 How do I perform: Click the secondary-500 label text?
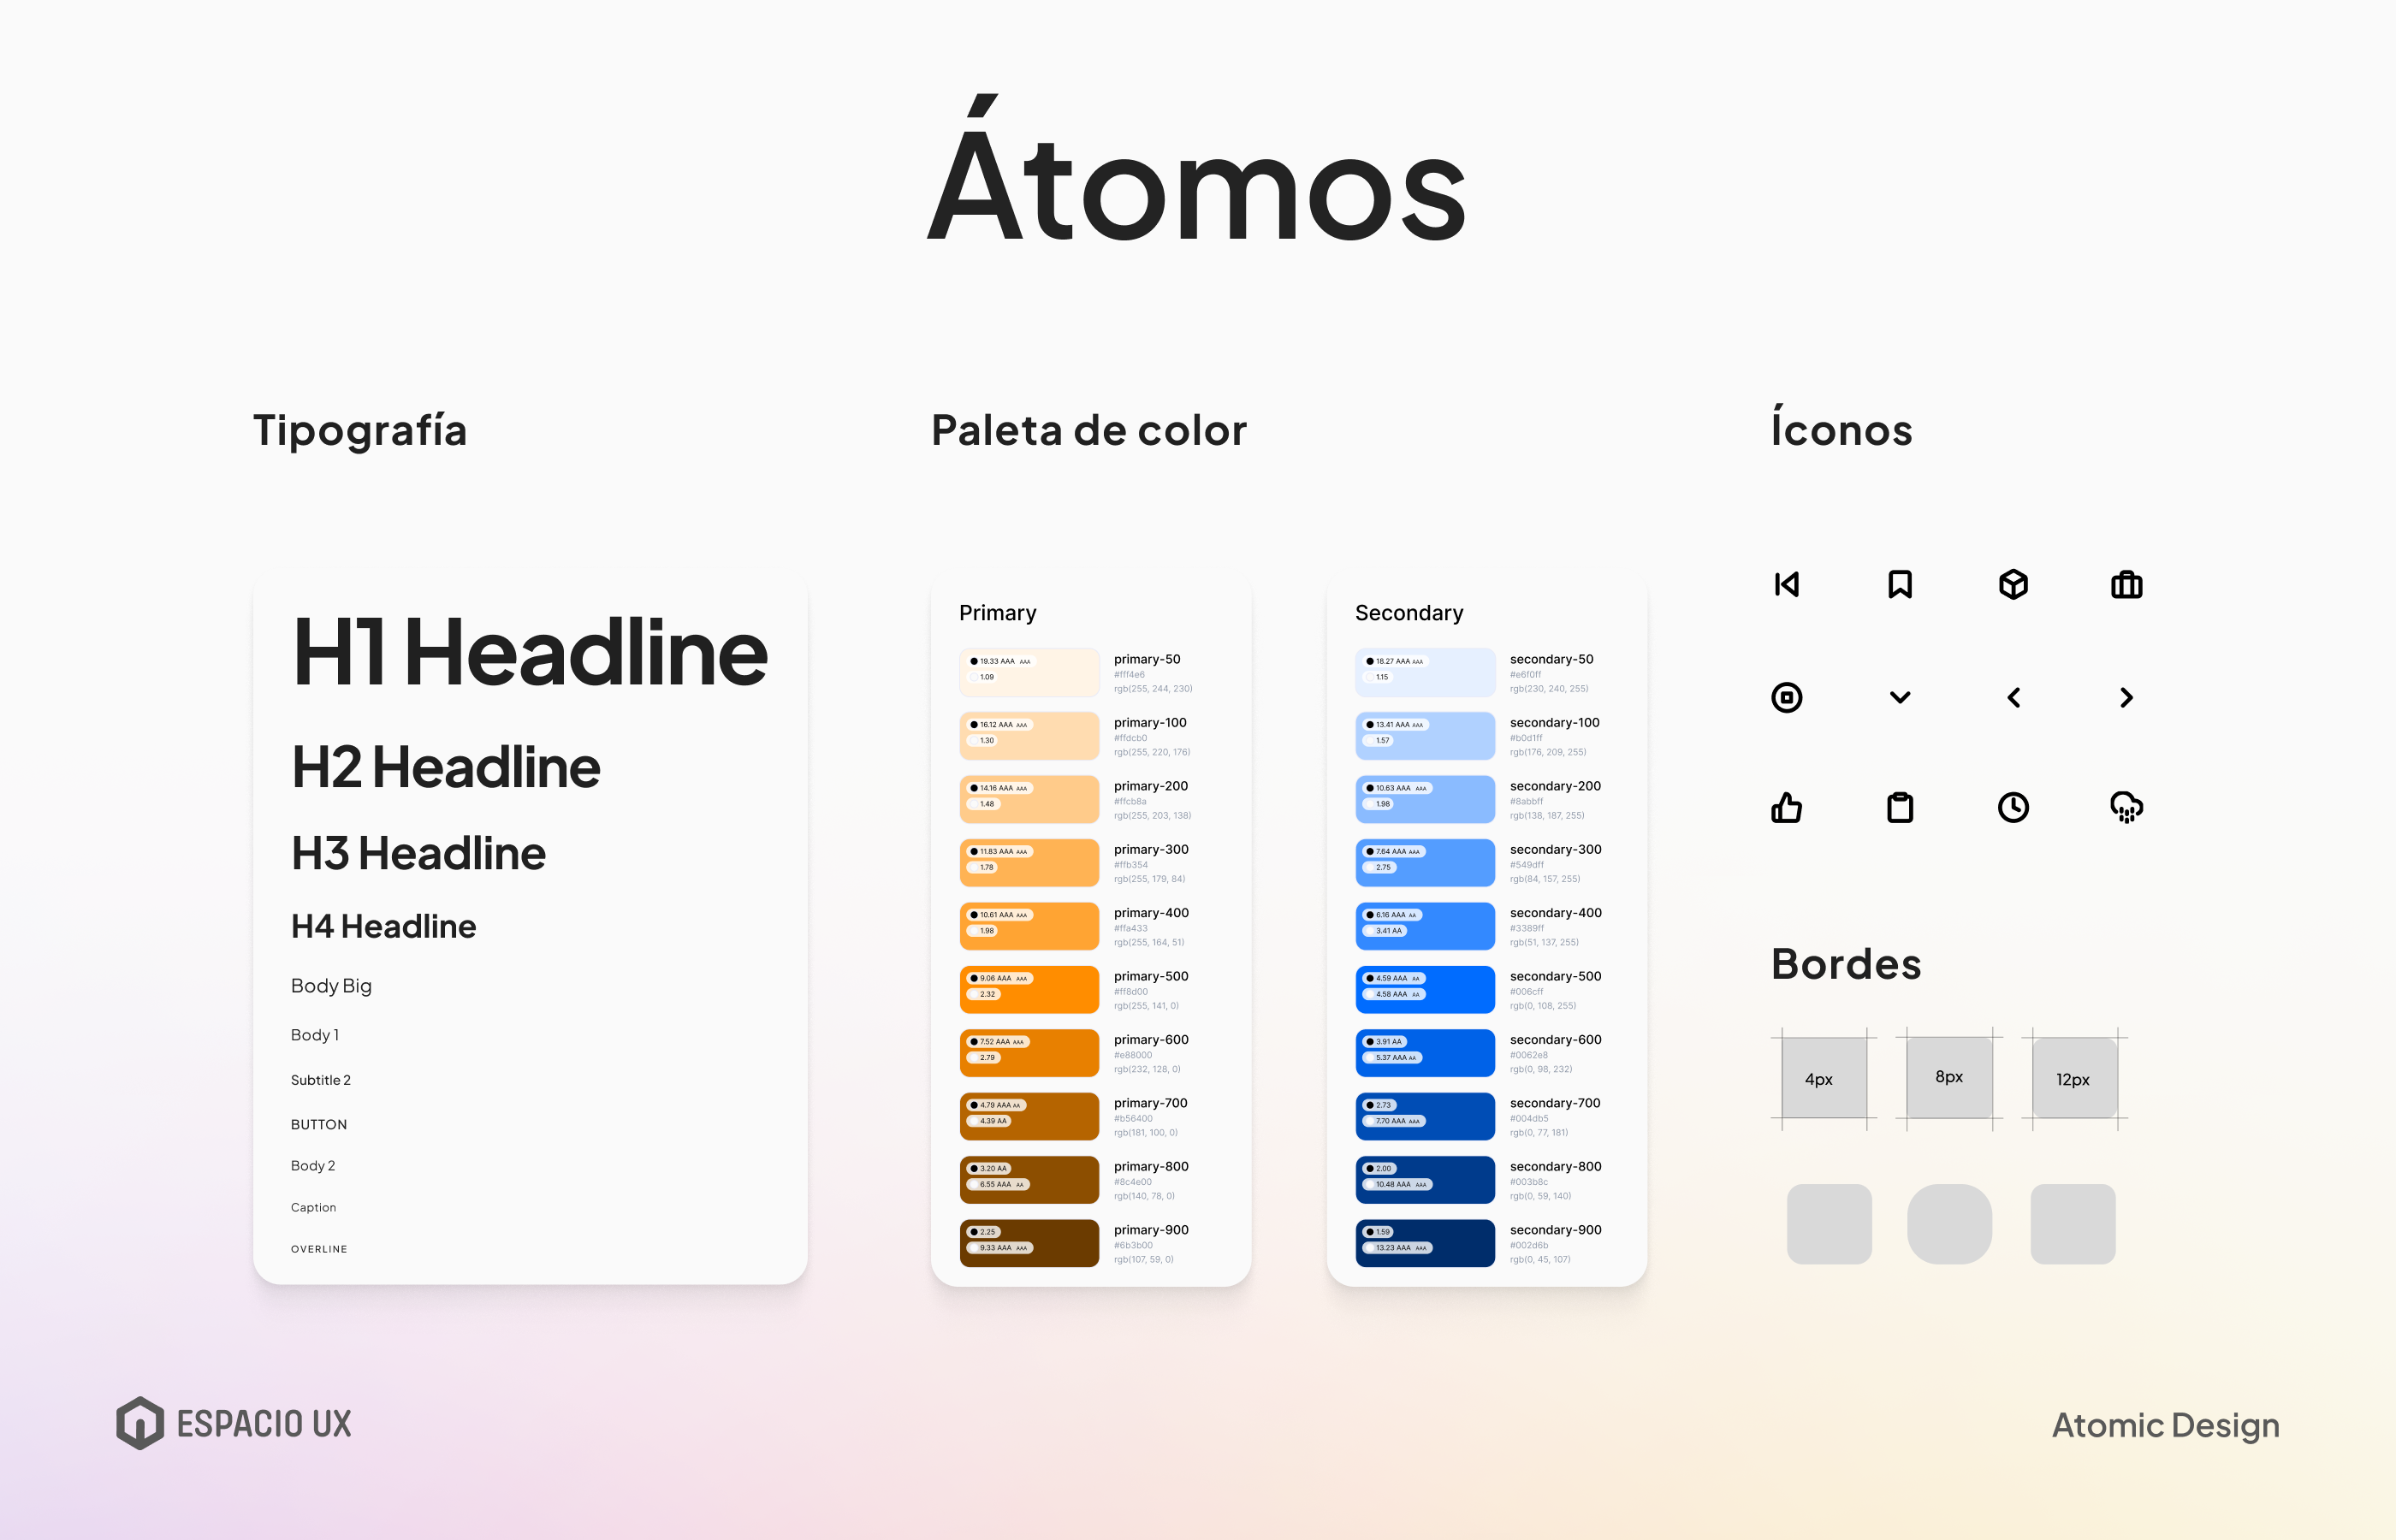pos(1555,976)
